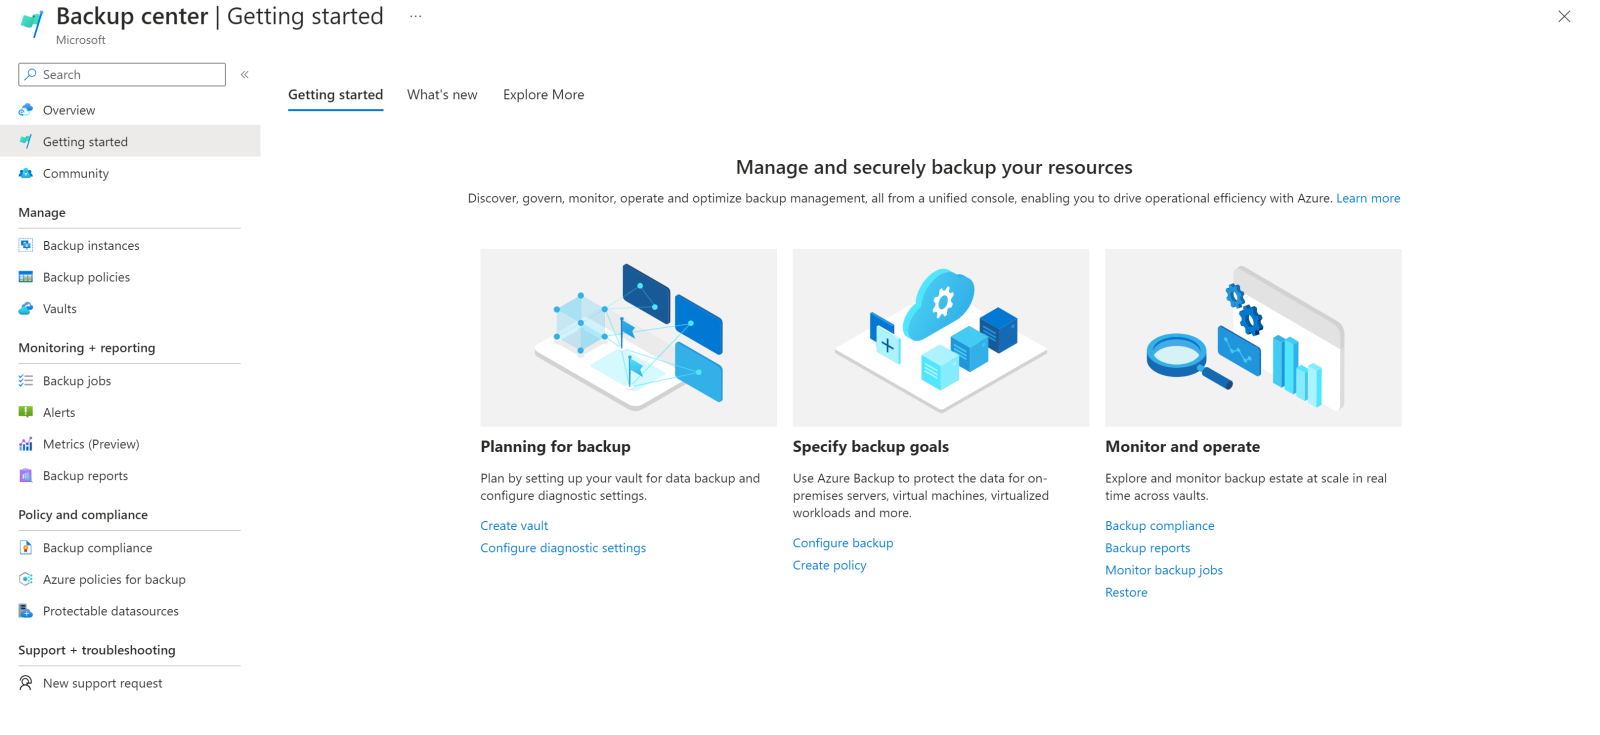Image resolution: width=1600 pixels, height=735 pixels.
Task: Open Alerts using its green icon
Action: point(26,412)
